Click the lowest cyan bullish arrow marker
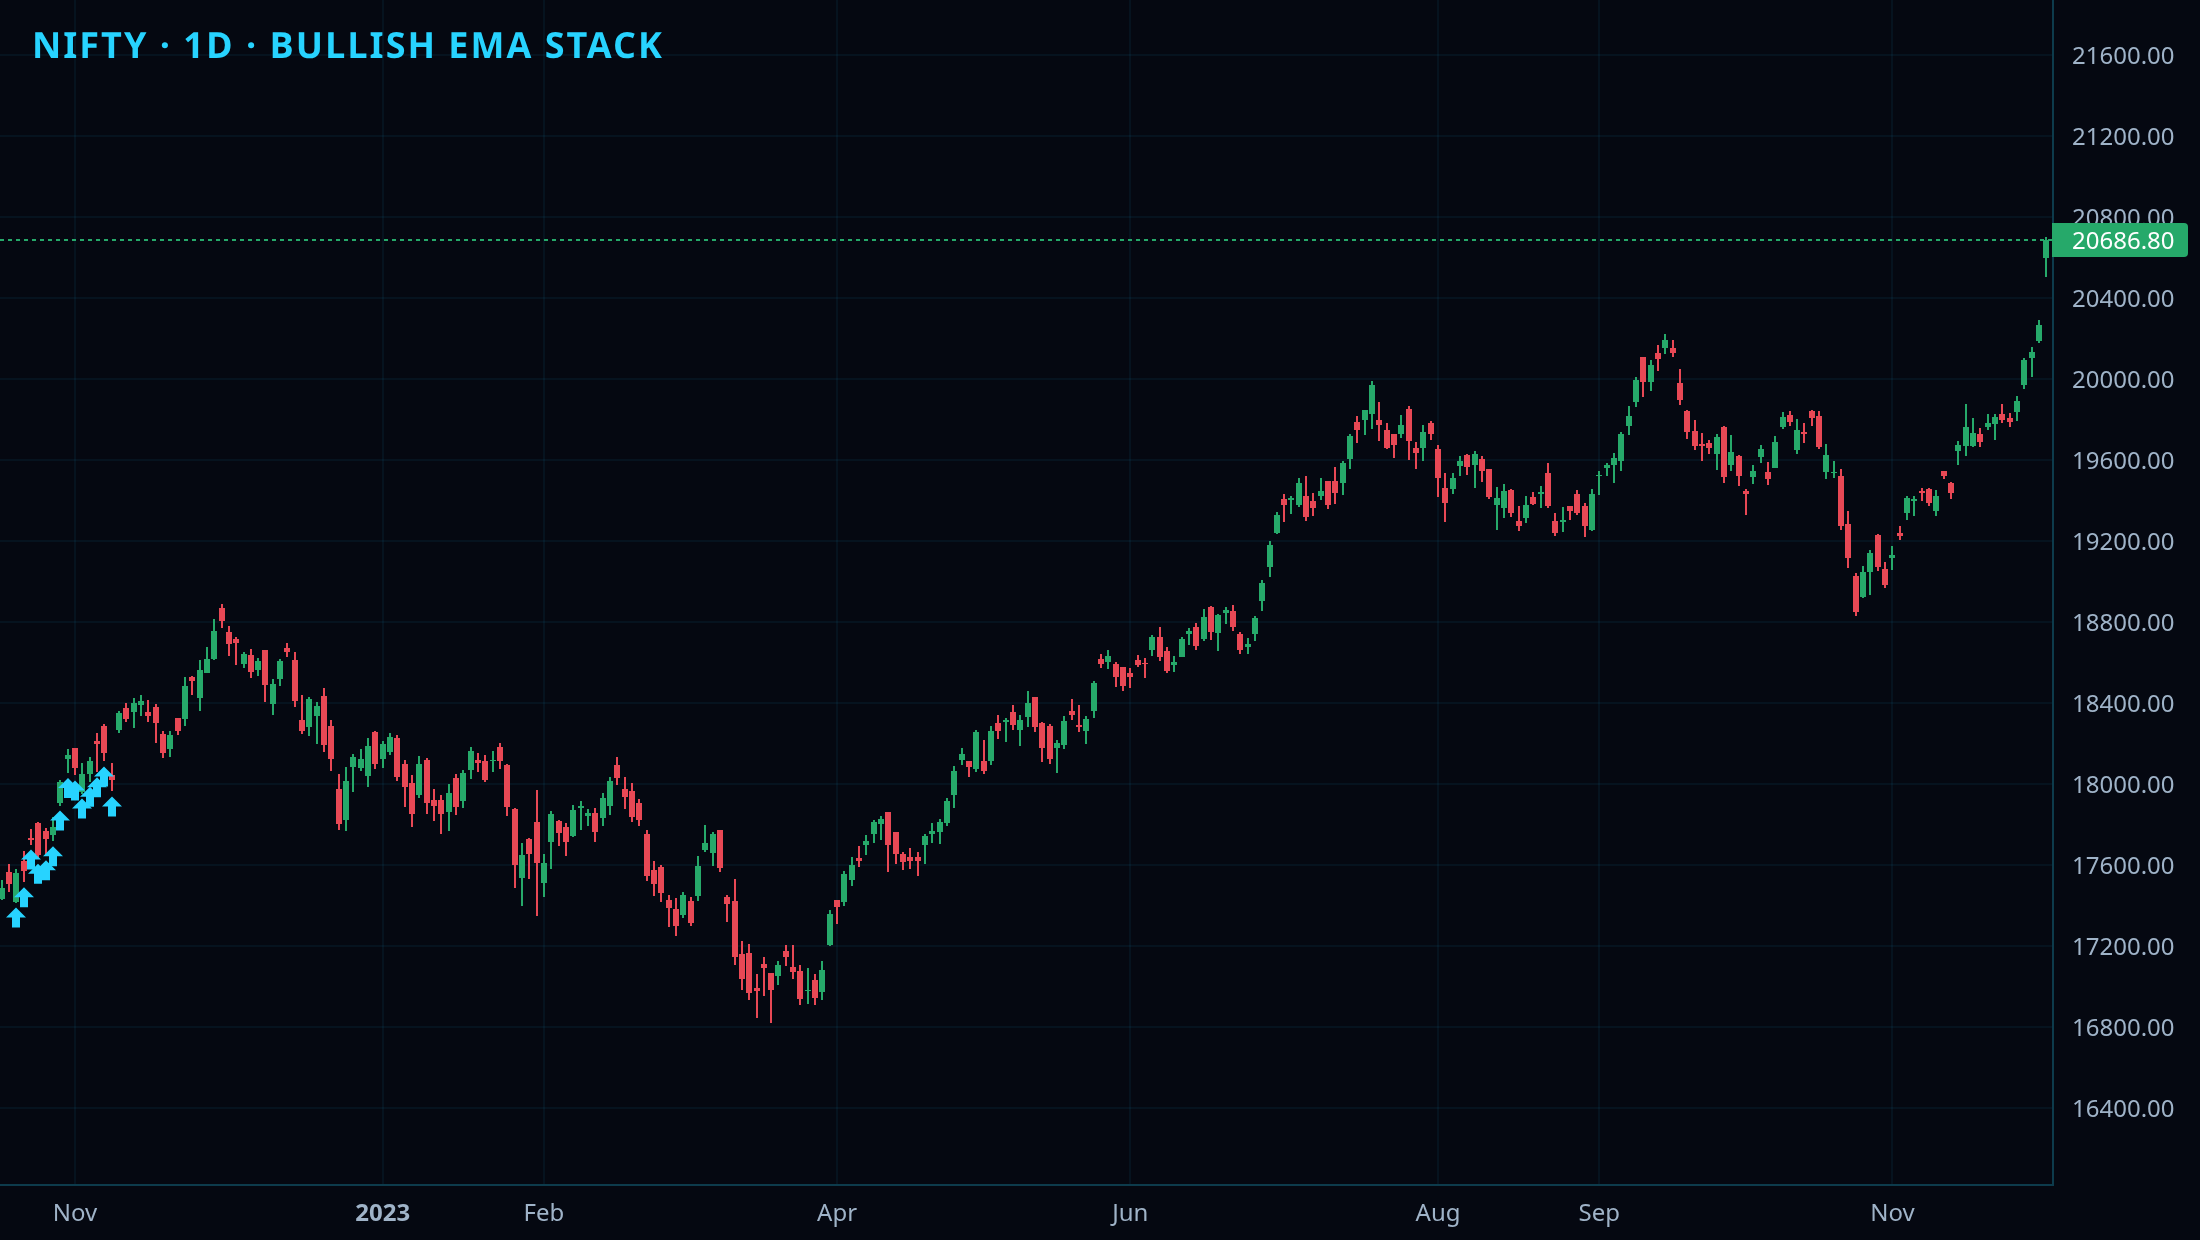 (16, 917)
